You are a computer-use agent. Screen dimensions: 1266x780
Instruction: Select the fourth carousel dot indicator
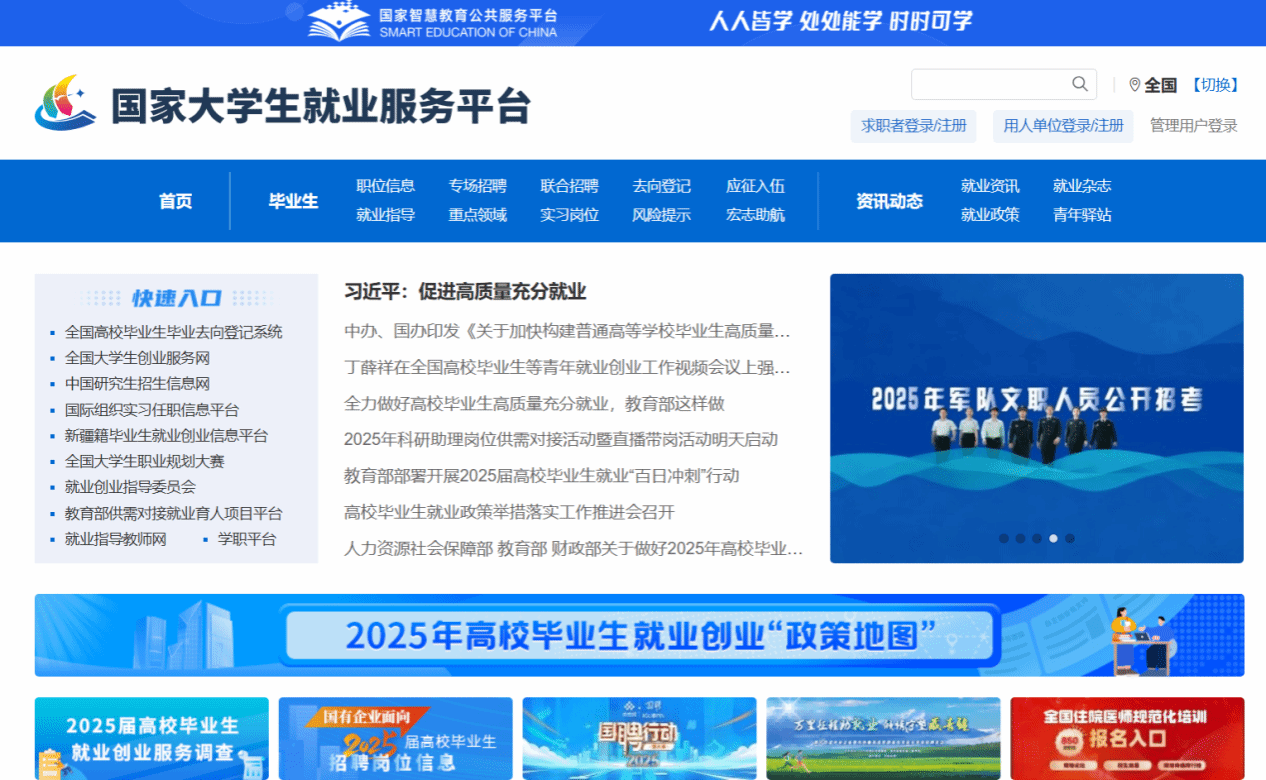(1053, 538)
